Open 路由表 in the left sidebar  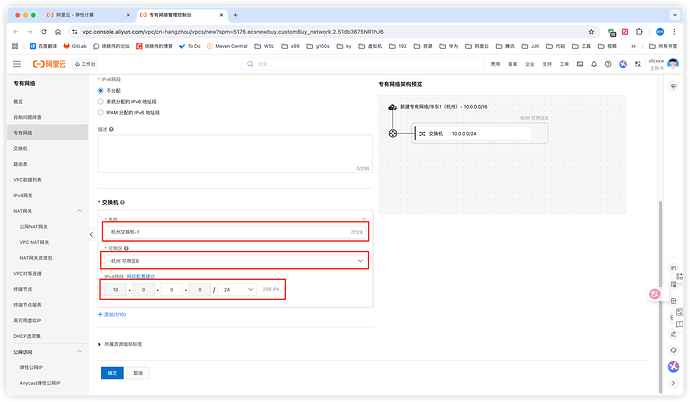tap(22, 164)
